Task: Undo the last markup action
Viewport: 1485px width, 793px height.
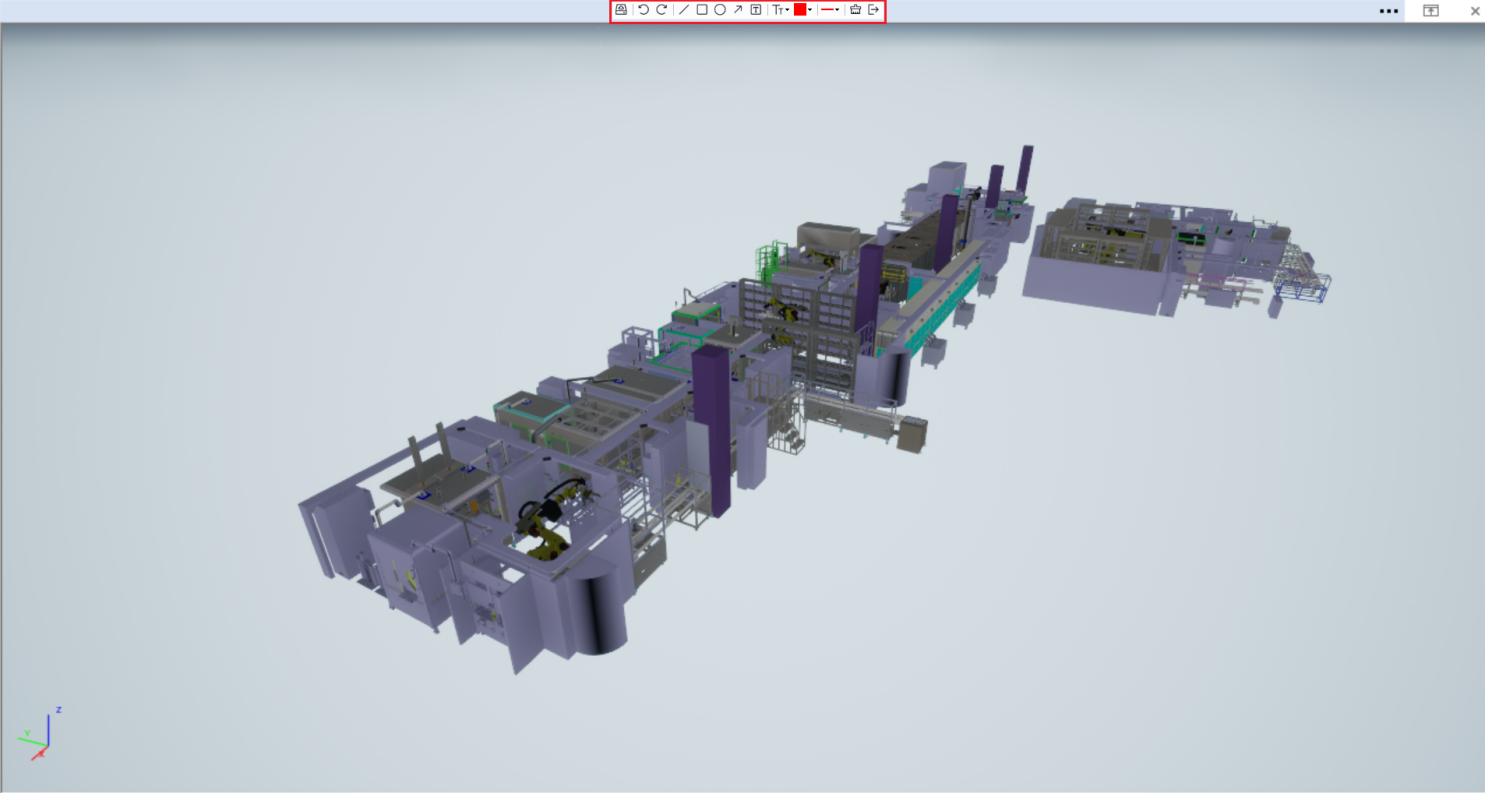Action: (x=643, y=10)
